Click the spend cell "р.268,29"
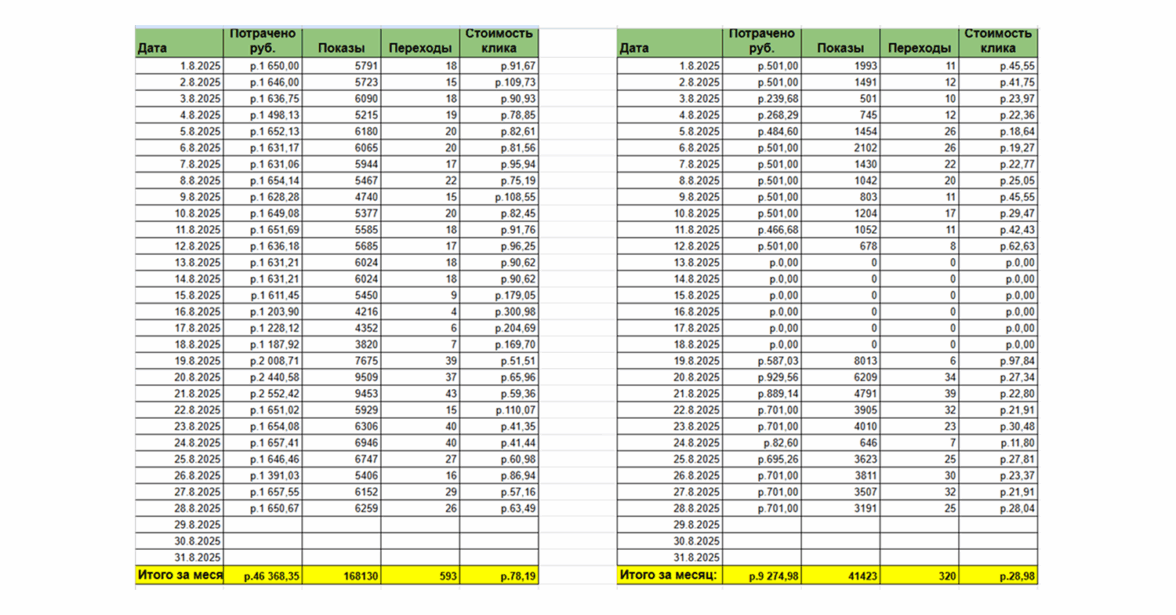 point(761,116)
